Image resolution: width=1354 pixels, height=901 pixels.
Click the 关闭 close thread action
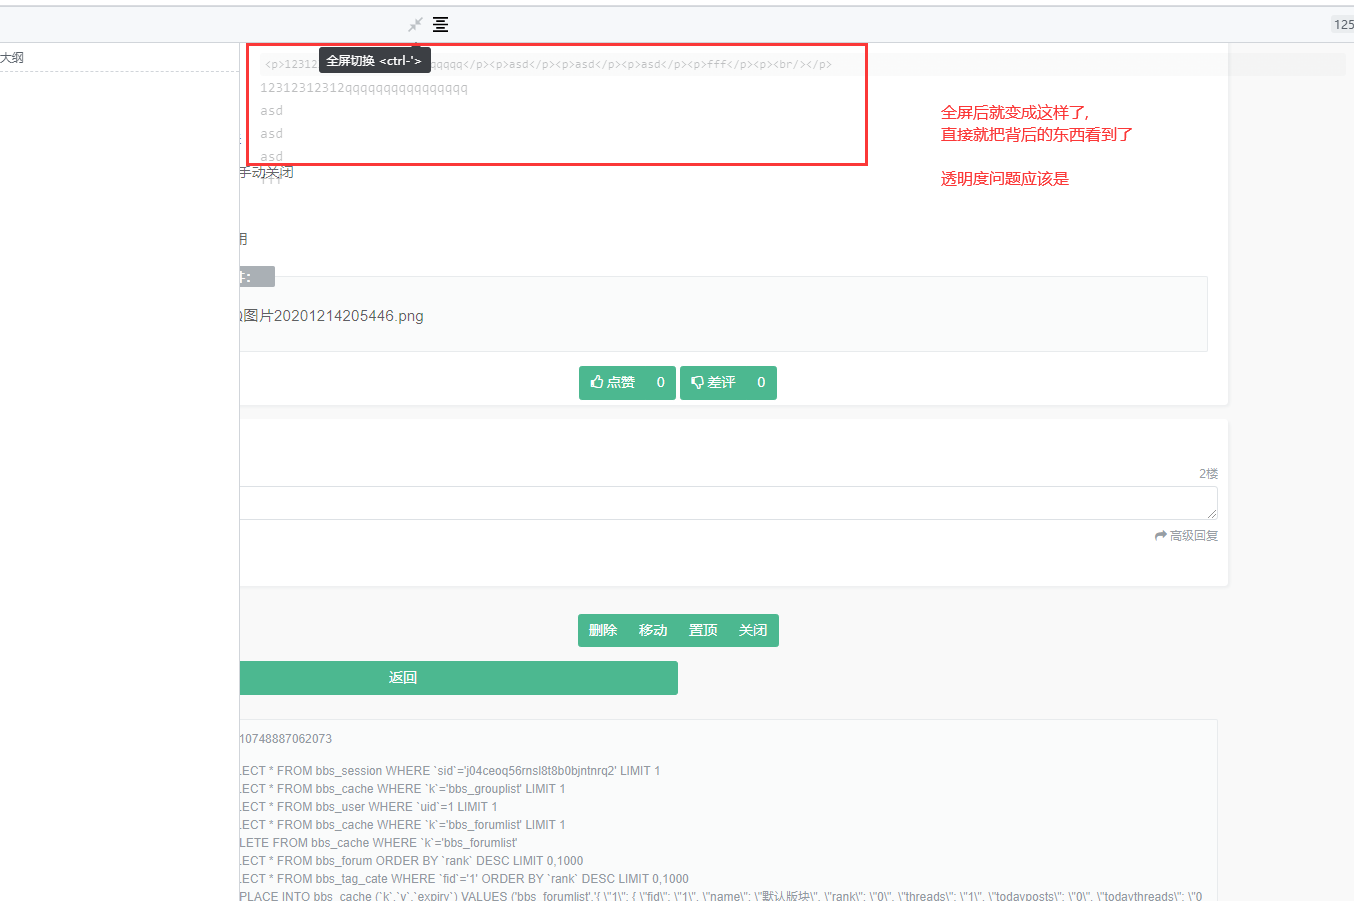753,630
